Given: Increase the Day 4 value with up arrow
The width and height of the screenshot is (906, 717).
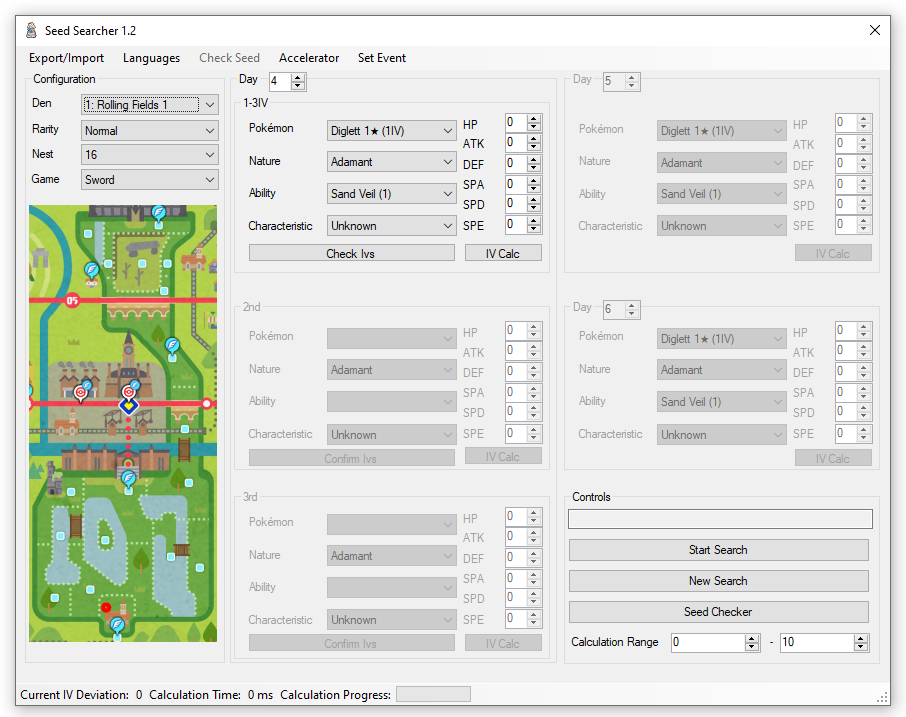Looking at the screenshot, I should click(x=298, y=76).
